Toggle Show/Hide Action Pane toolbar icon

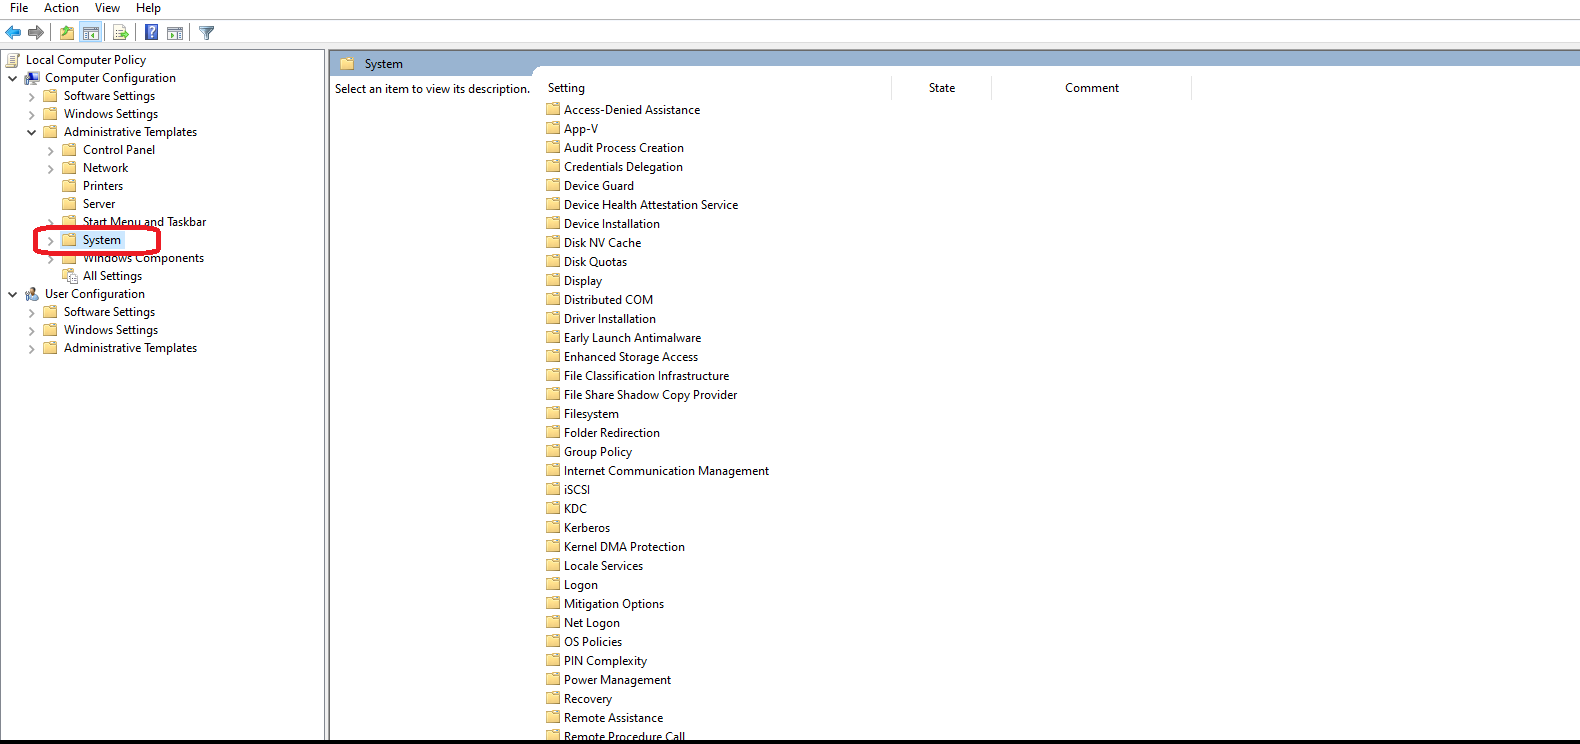(x=175, y=33)
